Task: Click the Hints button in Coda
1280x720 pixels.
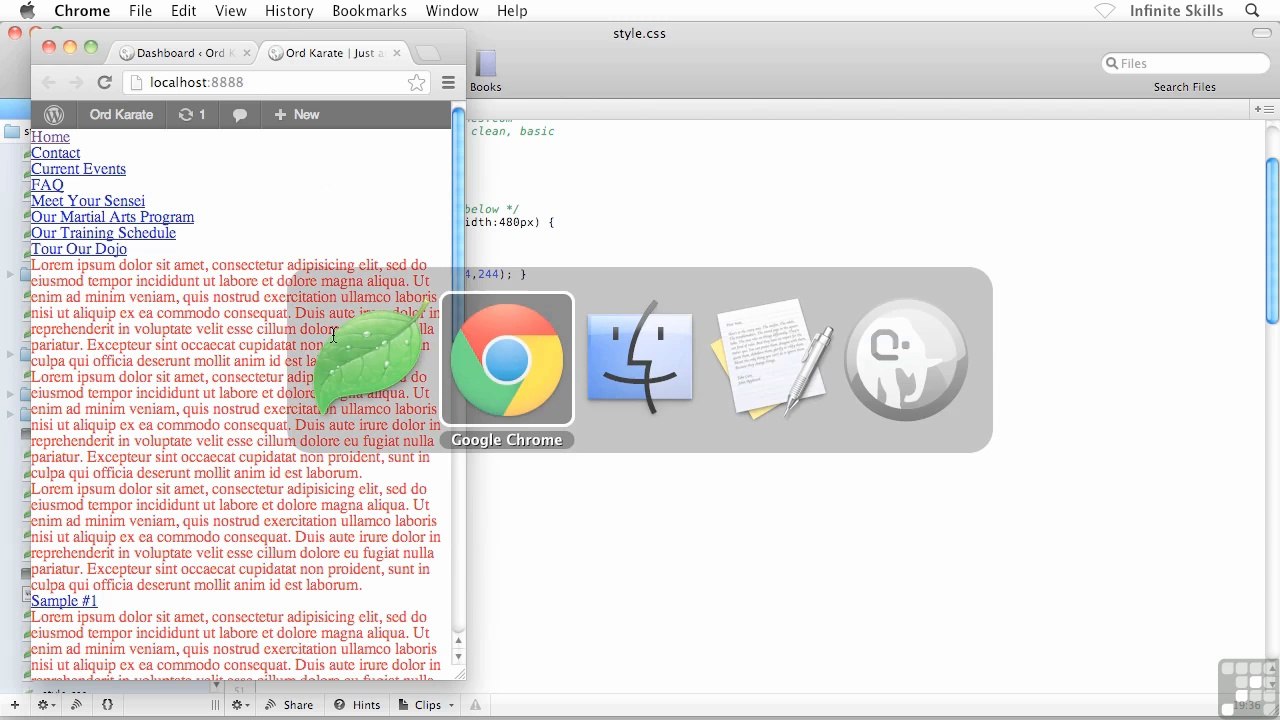Action: (357, 705)
